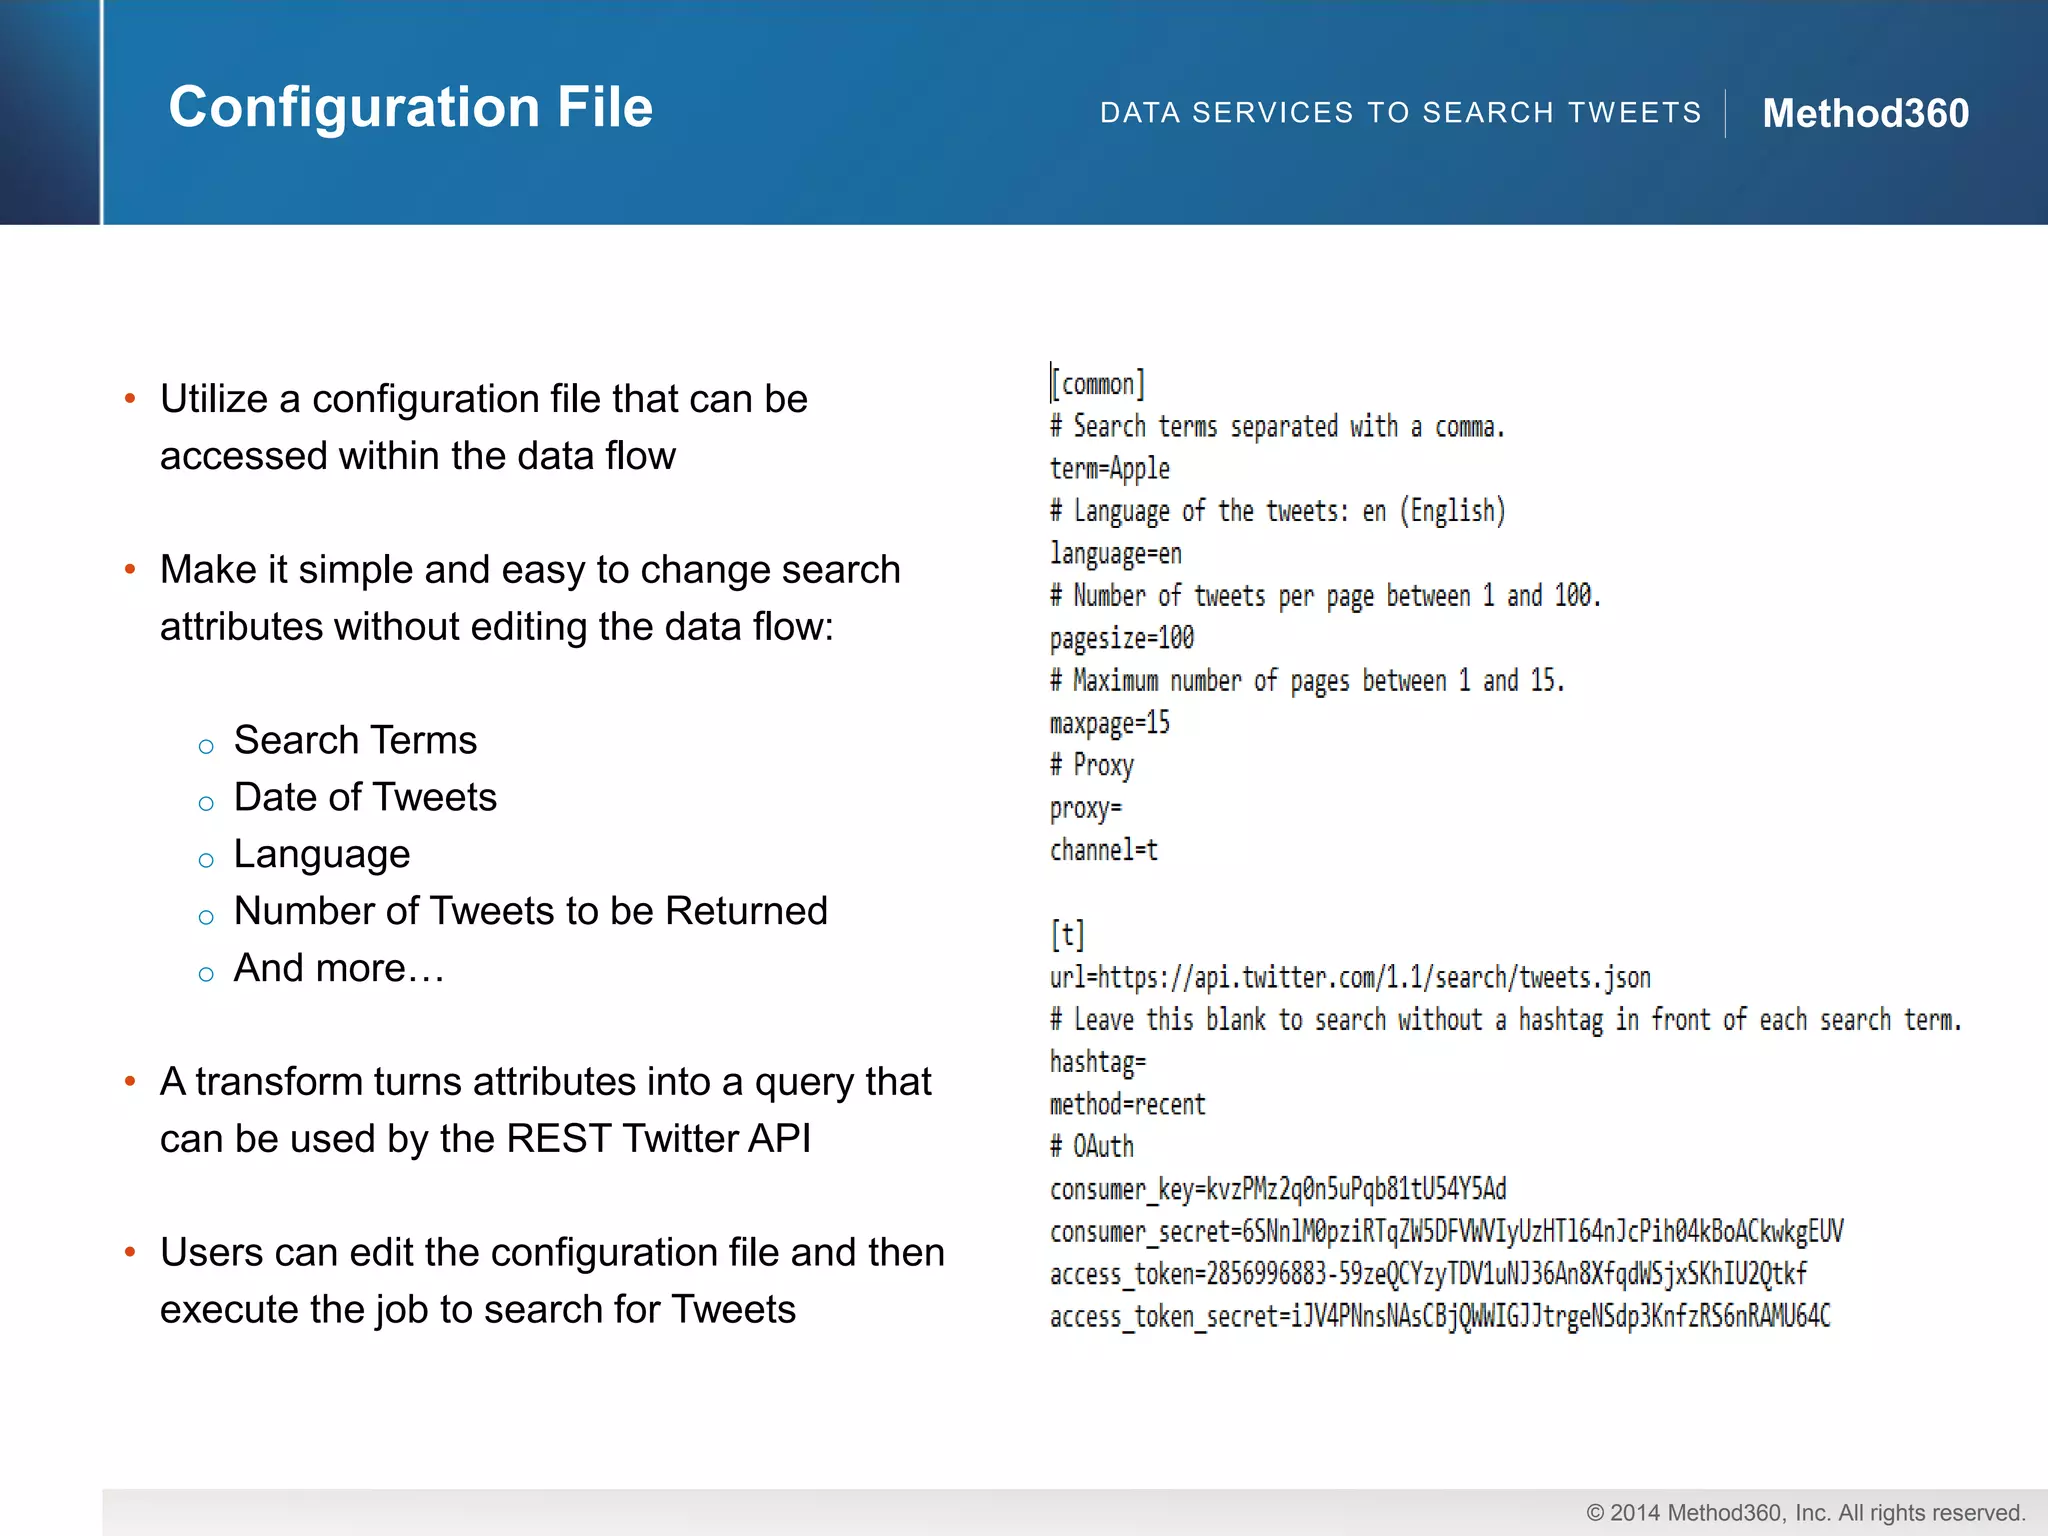2048x1536 pixels.
Task: Click the 'maxpage=15' config line
Action: coord(1110,723)
